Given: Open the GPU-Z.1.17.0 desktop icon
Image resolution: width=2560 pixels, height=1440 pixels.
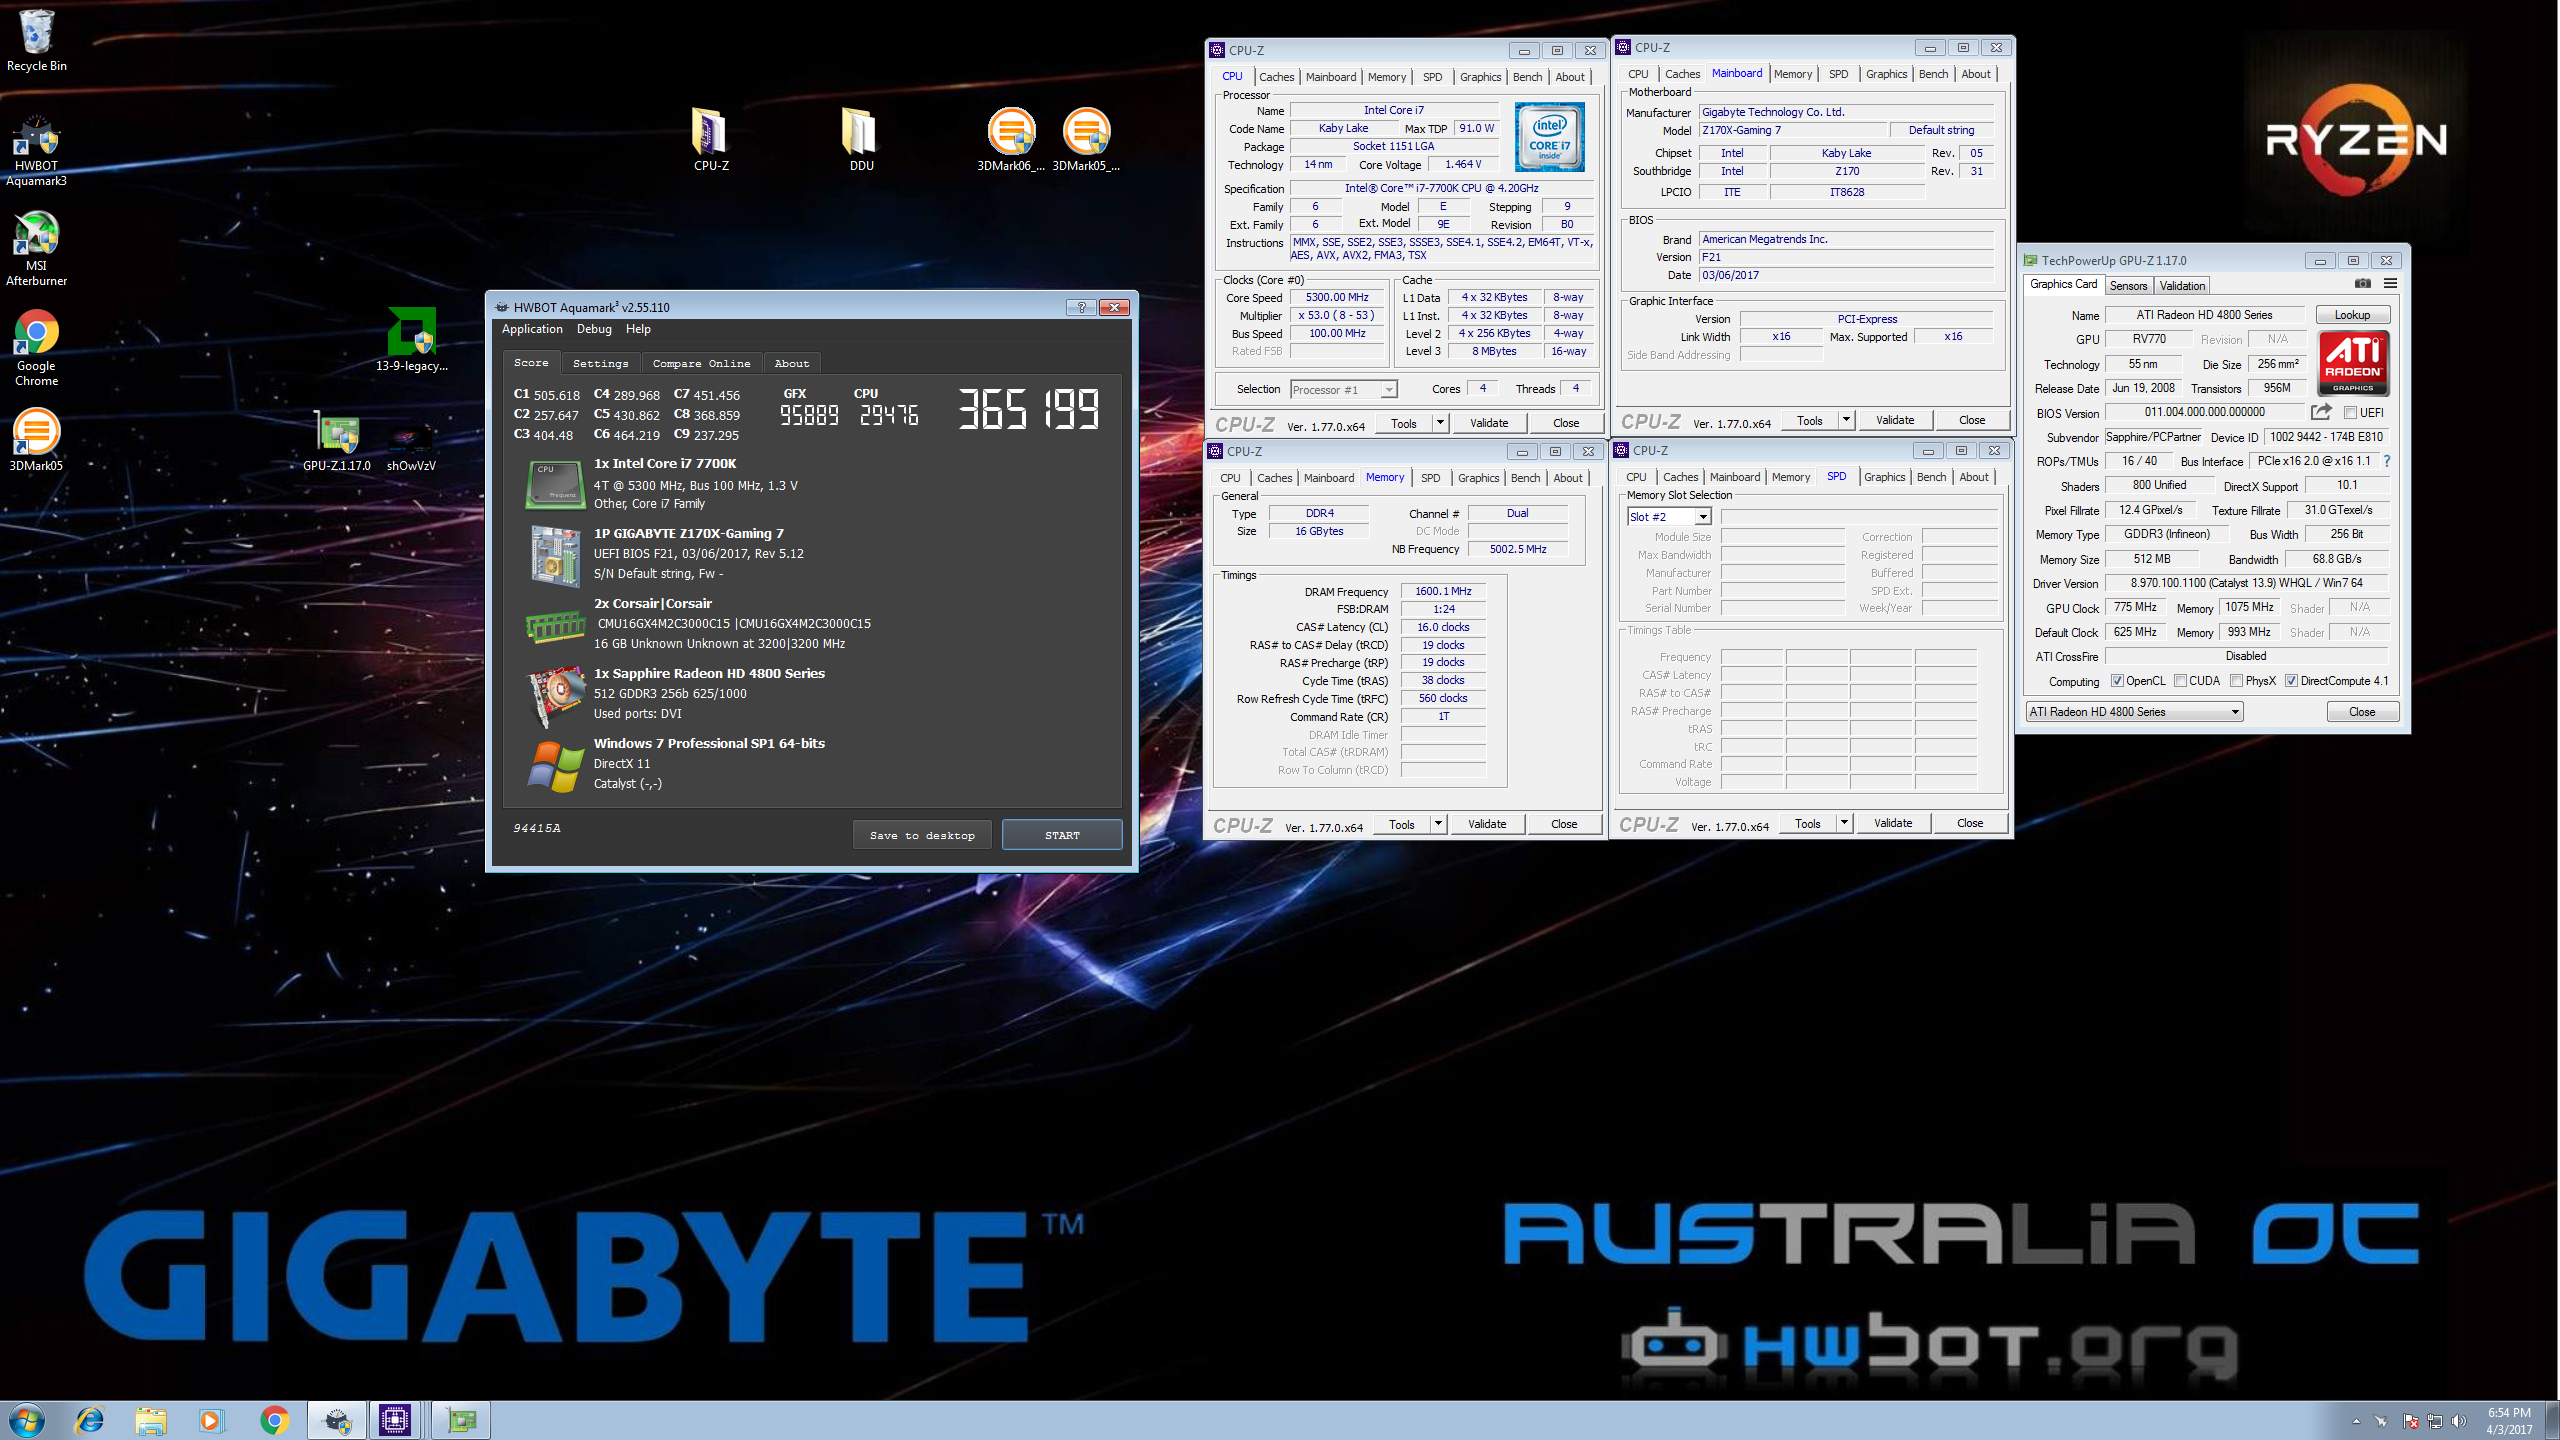Looking at the screenshot, I should [x=337, y=441].
